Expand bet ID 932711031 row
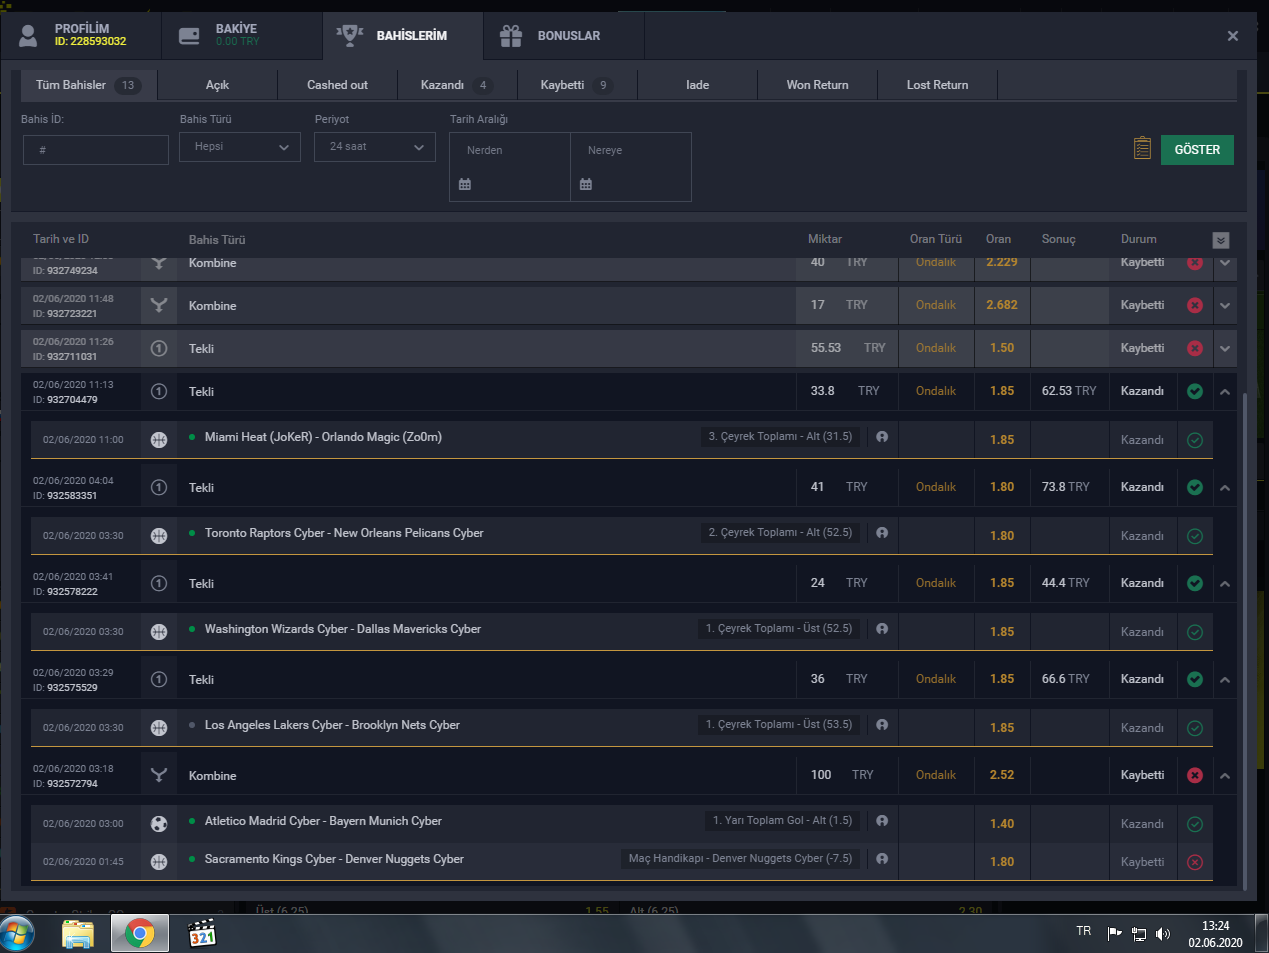Image resolution: width=1269 pixels, height=953 pixels. click(1225, 349)
